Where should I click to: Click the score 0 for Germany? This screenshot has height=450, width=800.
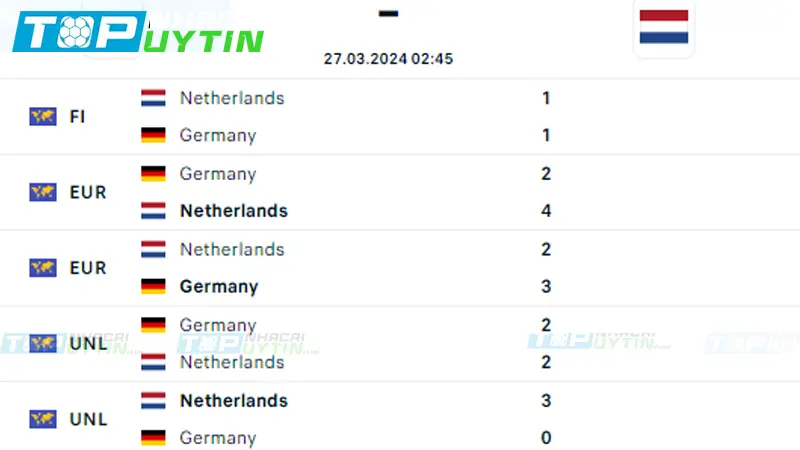(x=546, y=438)
